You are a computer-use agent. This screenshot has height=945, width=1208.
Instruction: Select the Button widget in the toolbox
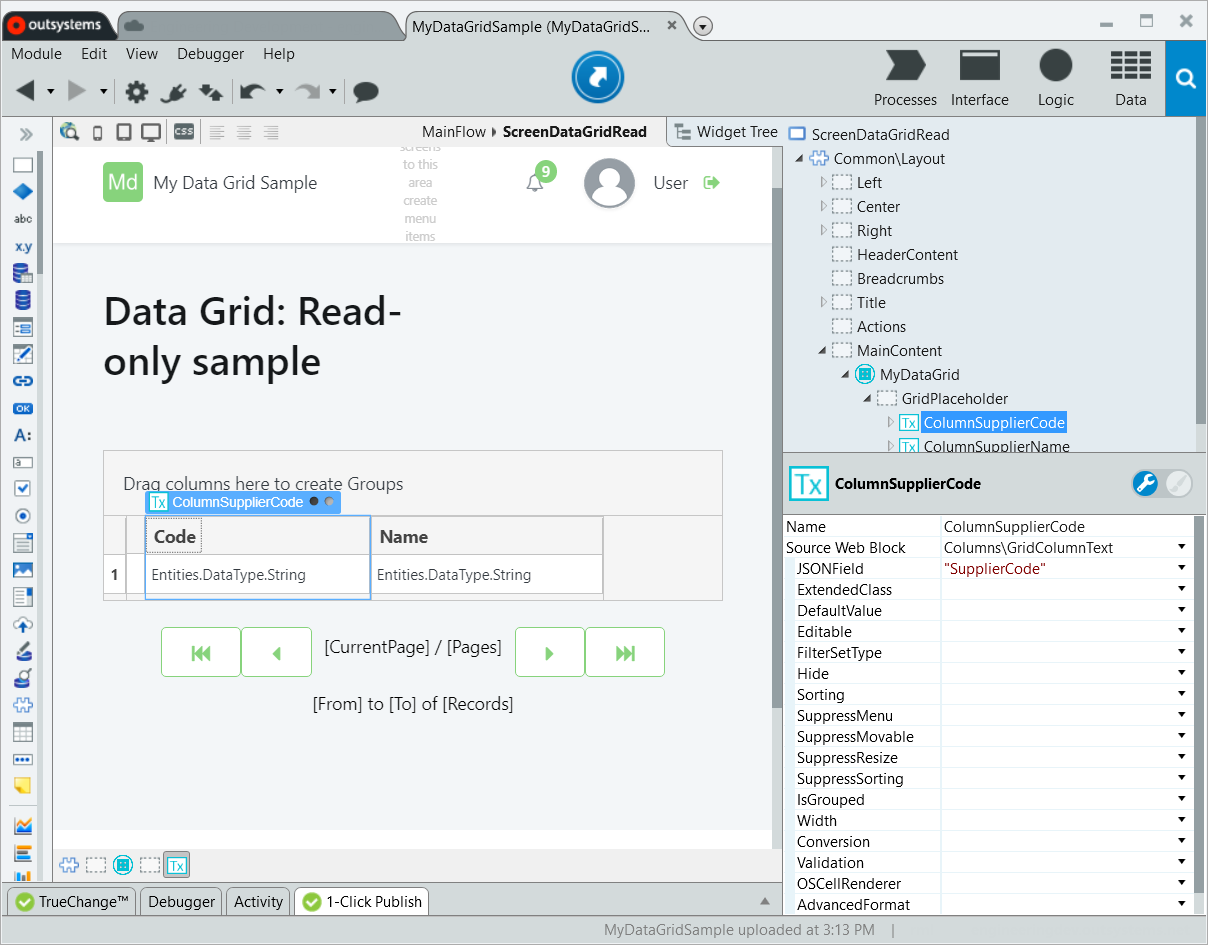click(22, 408)
